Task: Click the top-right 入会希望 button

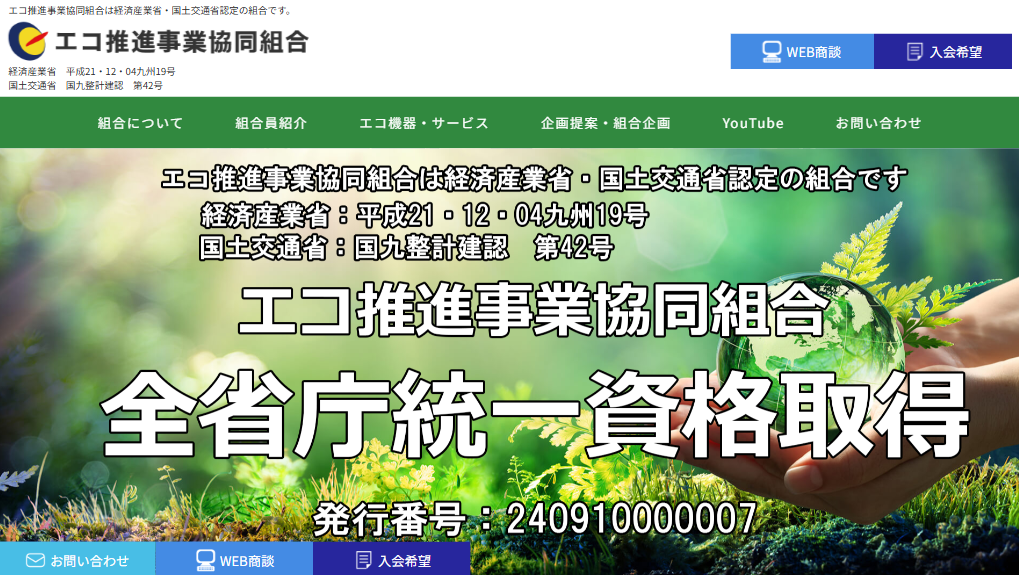Action: pos(942,51)
